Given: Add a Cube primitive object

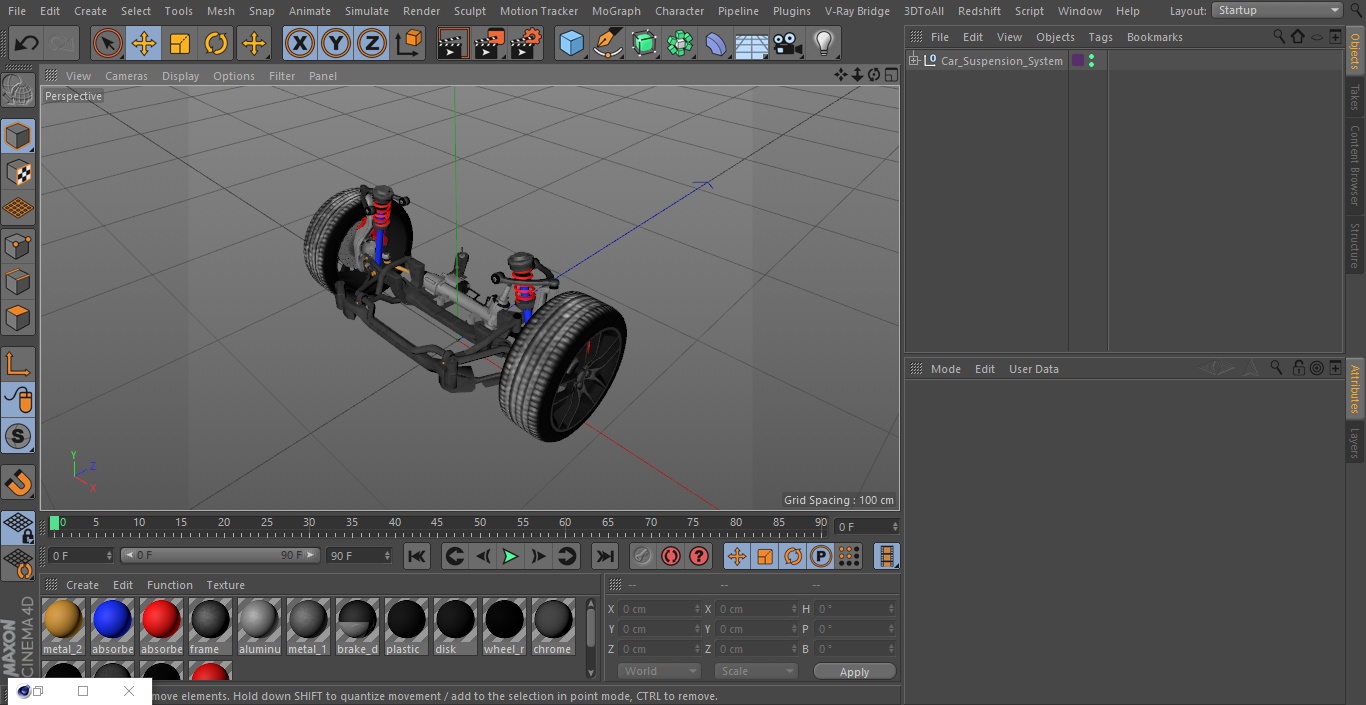Looking at the screenshot, I should click(571, 43).
